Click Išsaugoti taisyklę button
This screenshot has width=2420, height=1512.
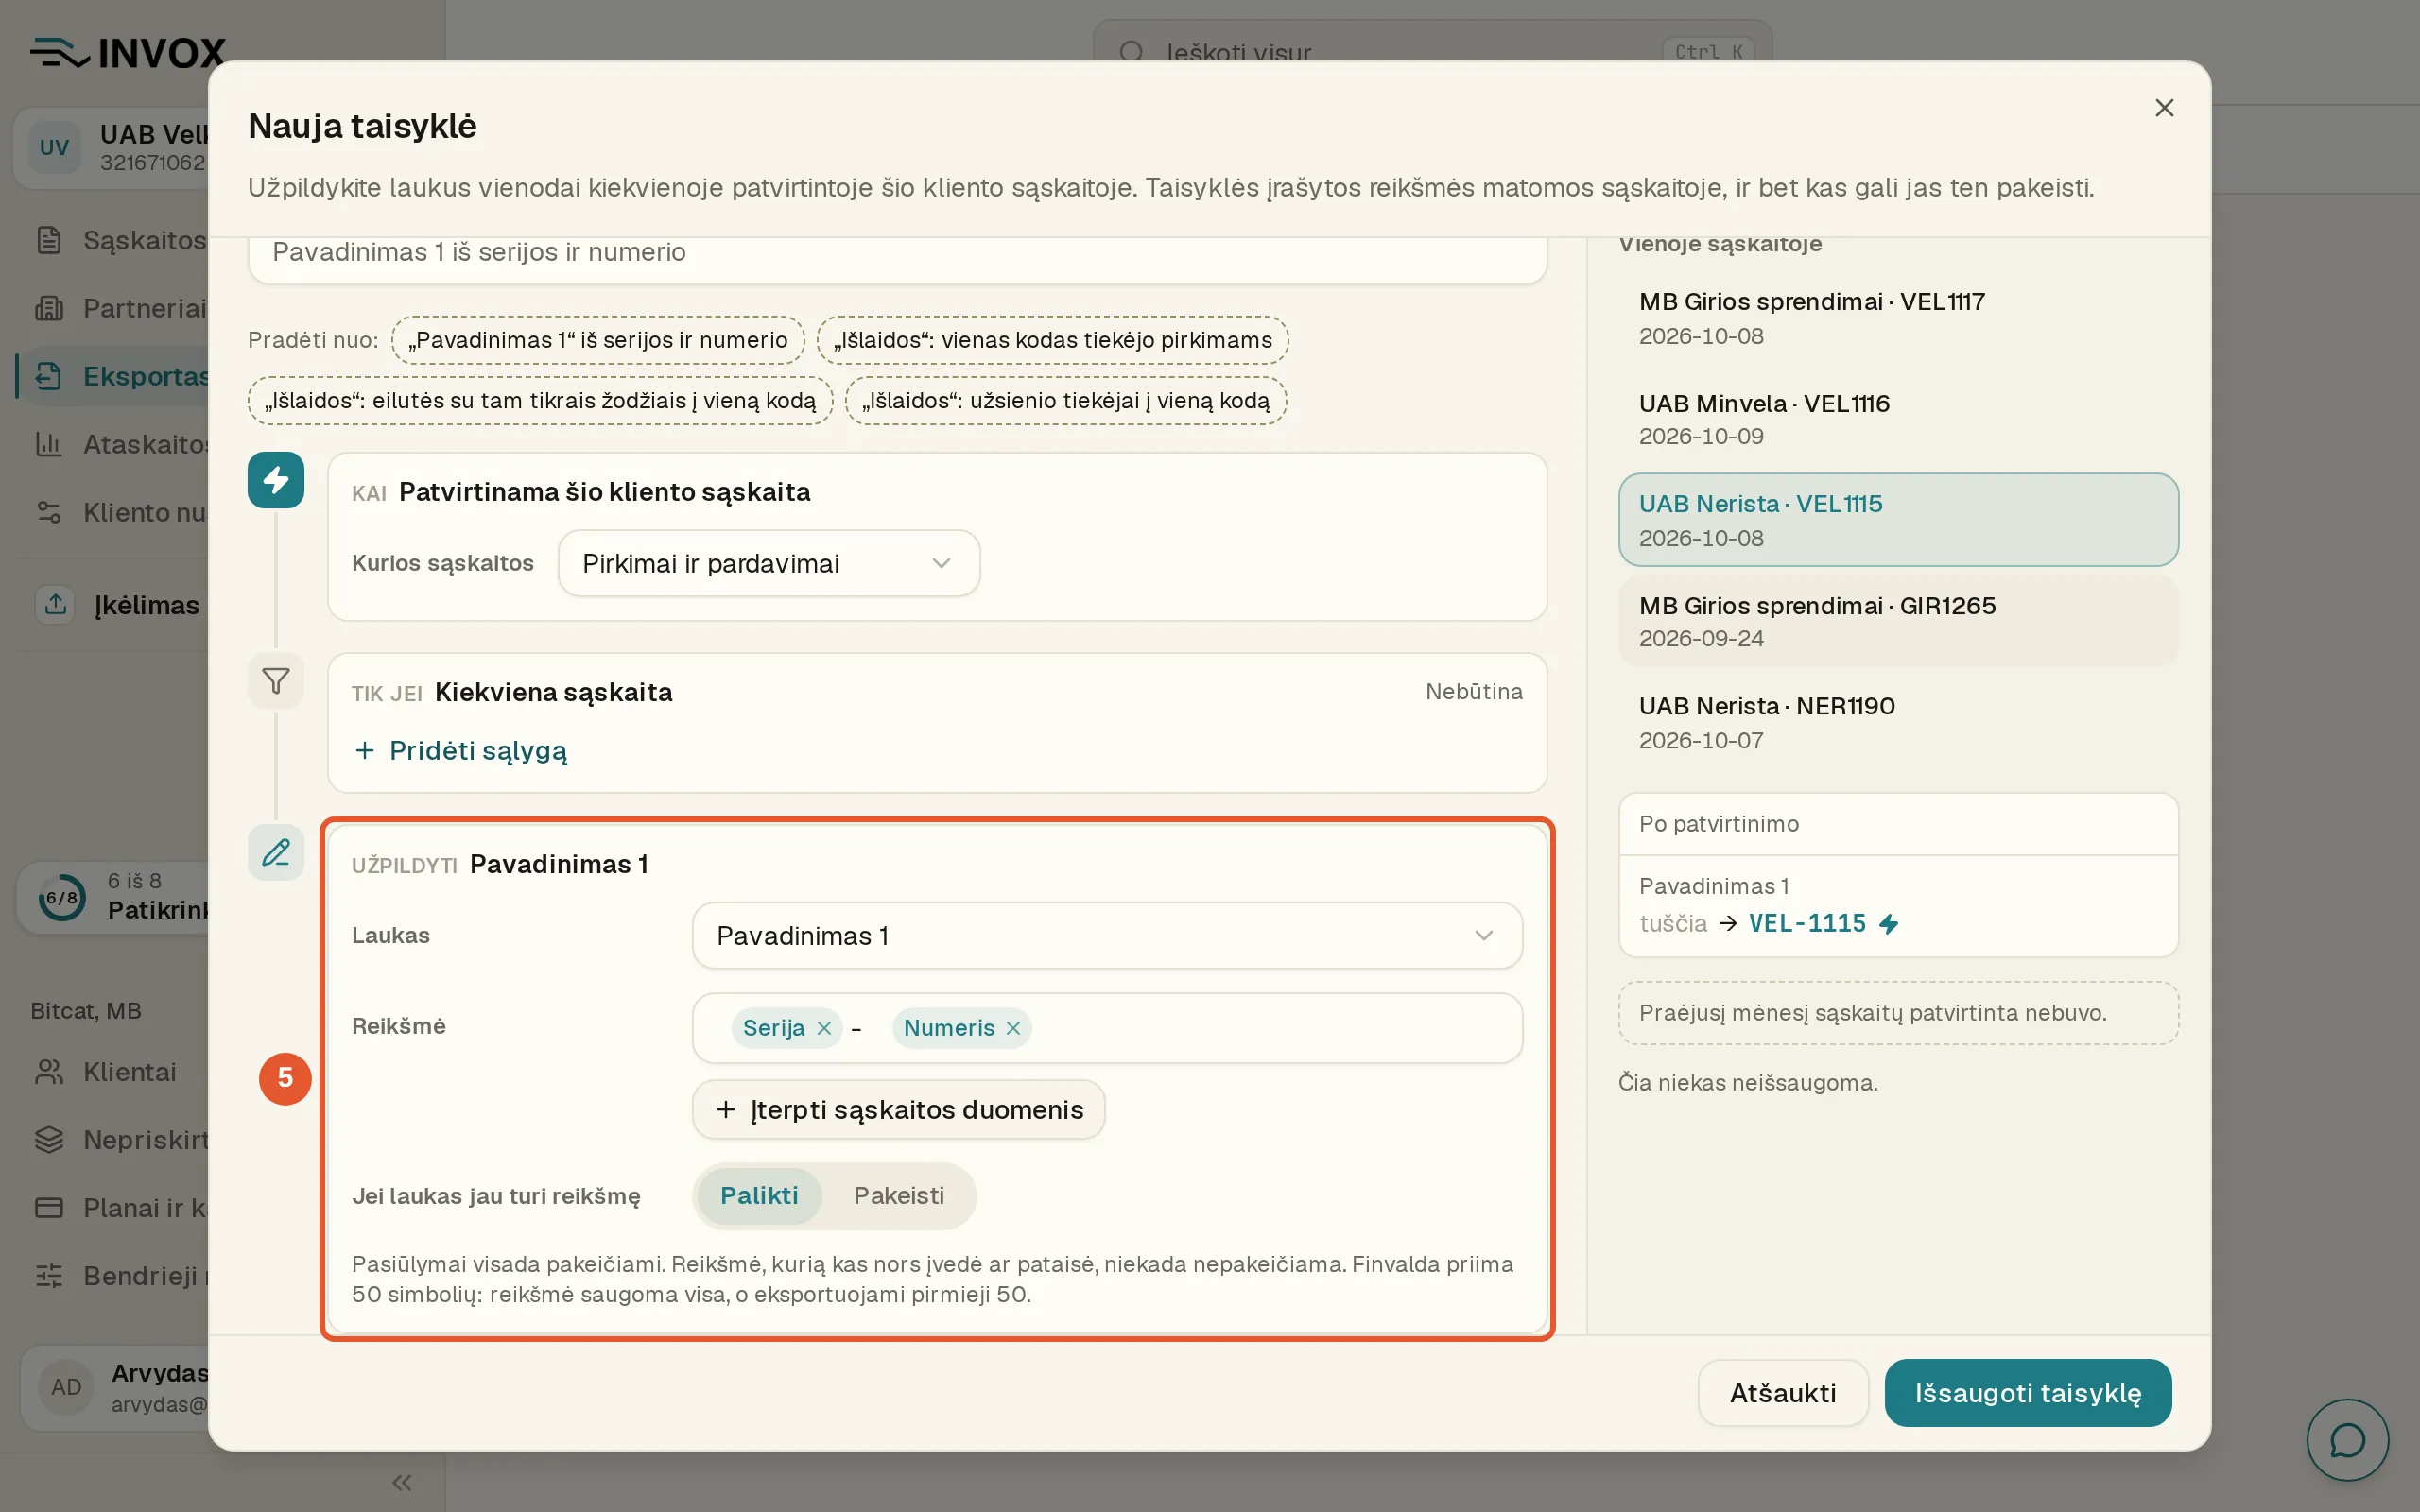point(2028,1393)
